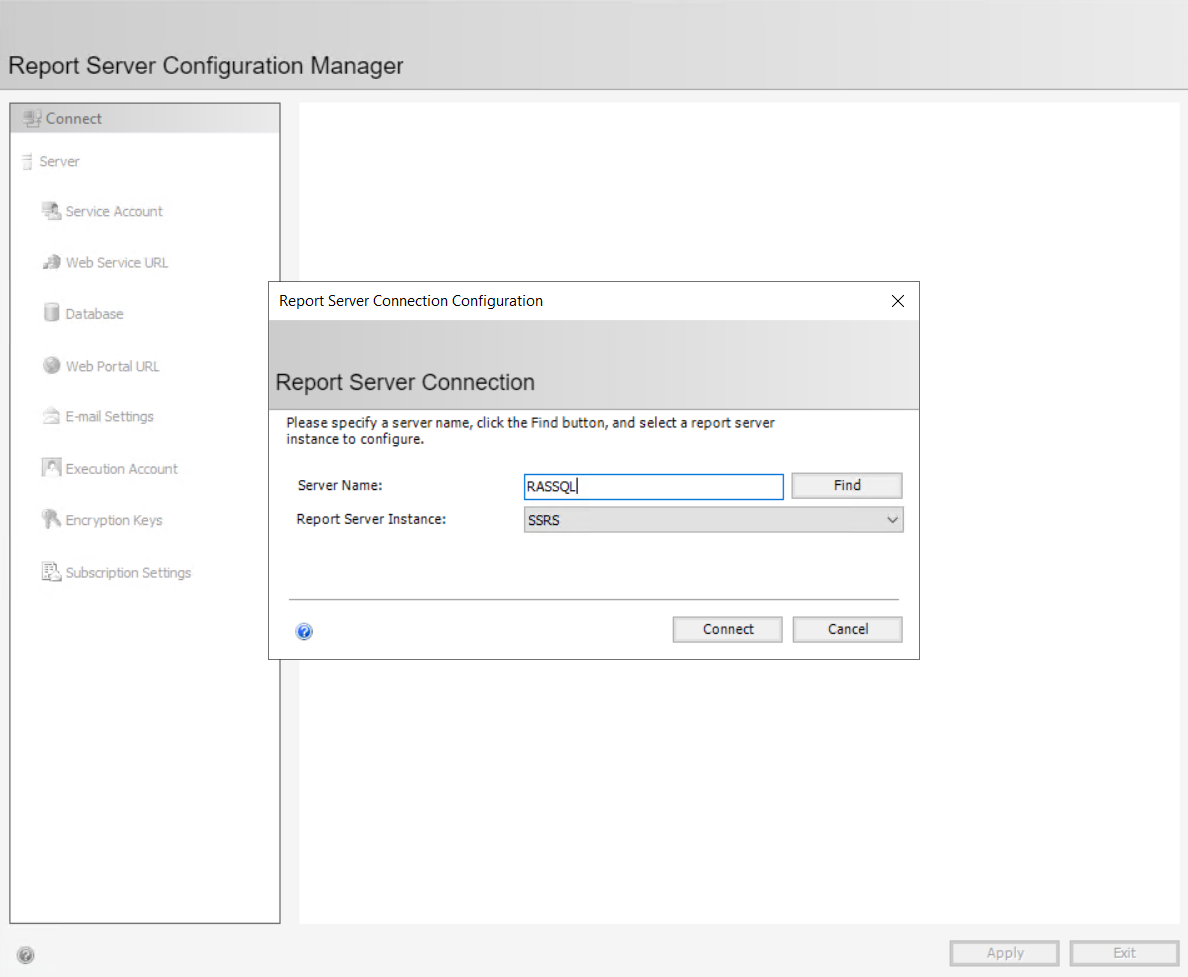1188x977 pixels.
Task: Select the Server node in navigation tree
Action: (59, 161)
